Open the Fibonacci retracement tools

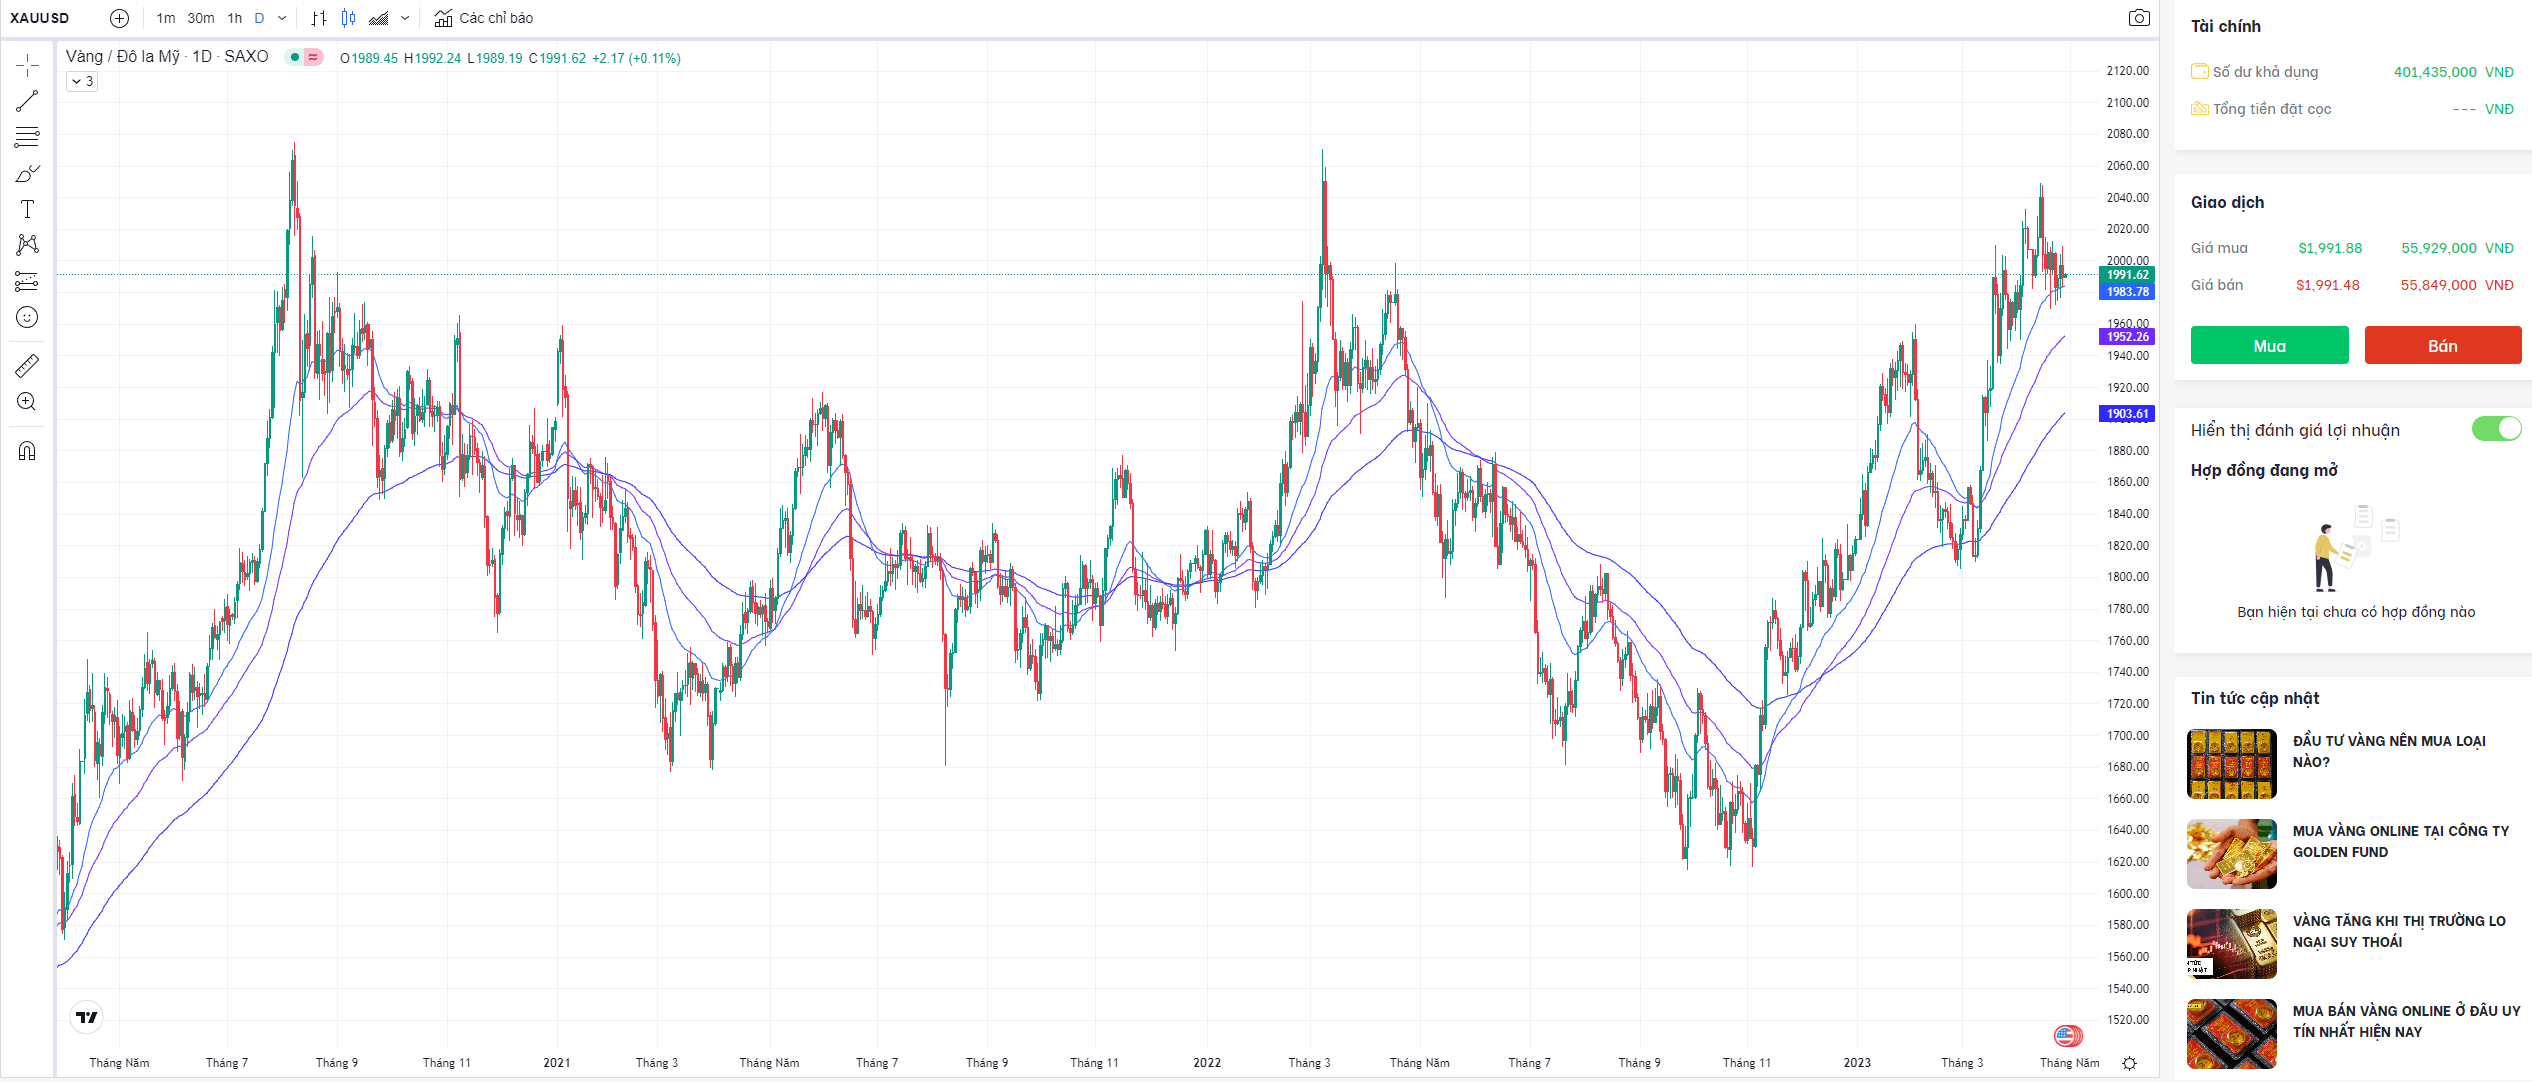point(27,137)
